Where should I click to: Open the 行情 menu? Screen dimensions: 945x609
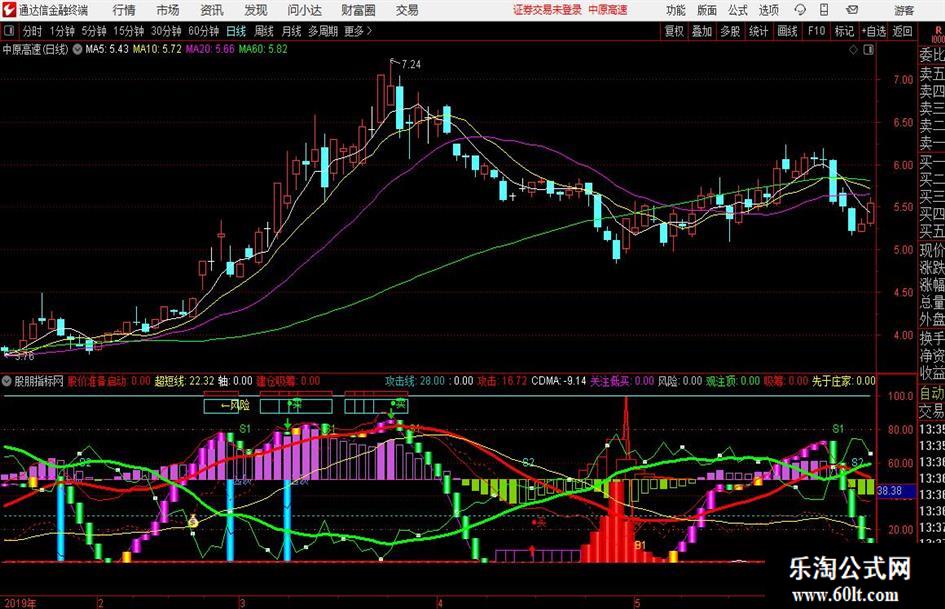(124, 10)
